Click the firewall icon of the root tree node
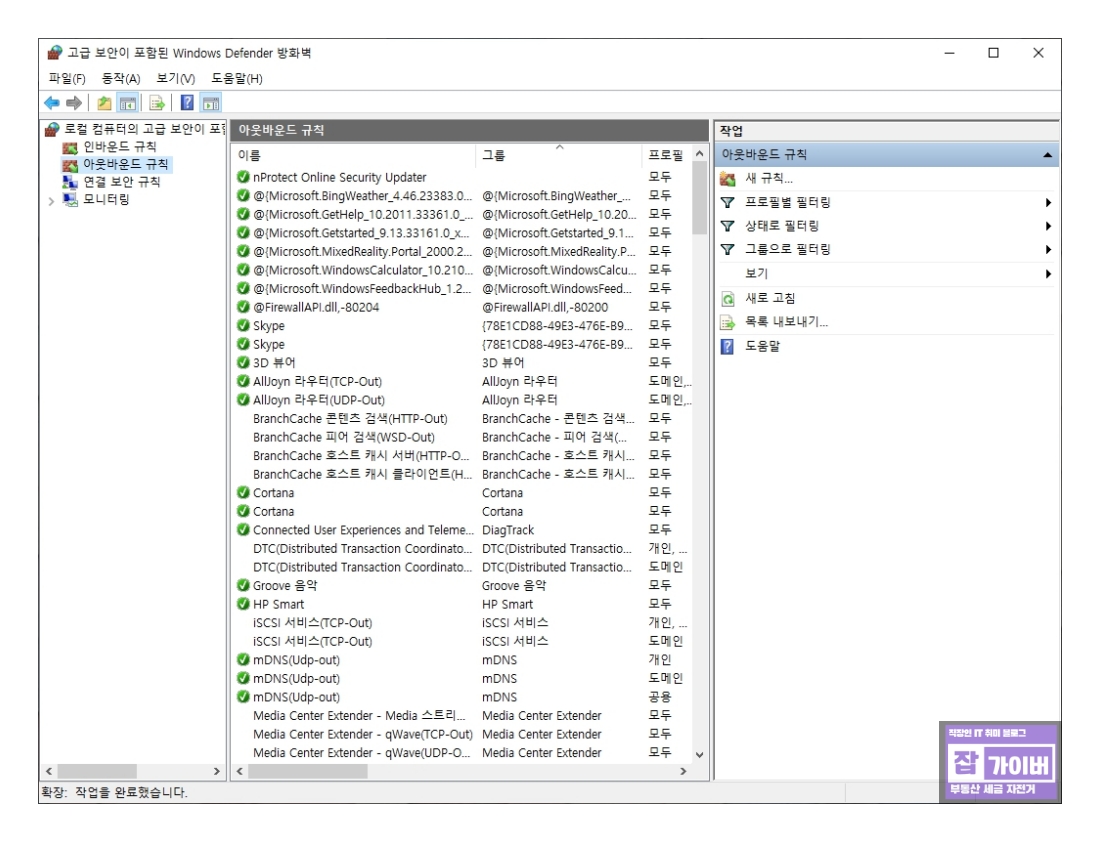Screen dimensions: 1100x842 click(52, 130)
